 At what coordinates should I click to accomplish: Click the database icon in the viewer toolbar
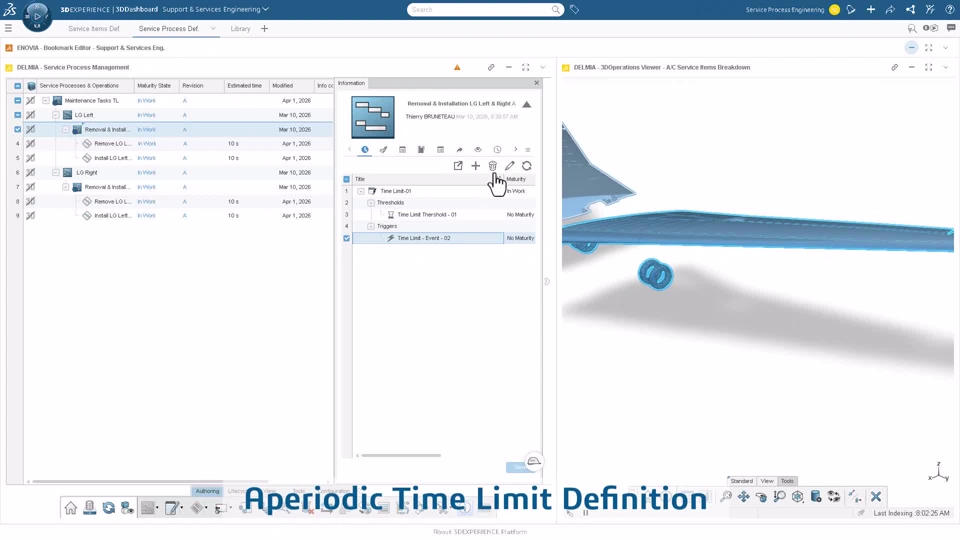(816, 497)
